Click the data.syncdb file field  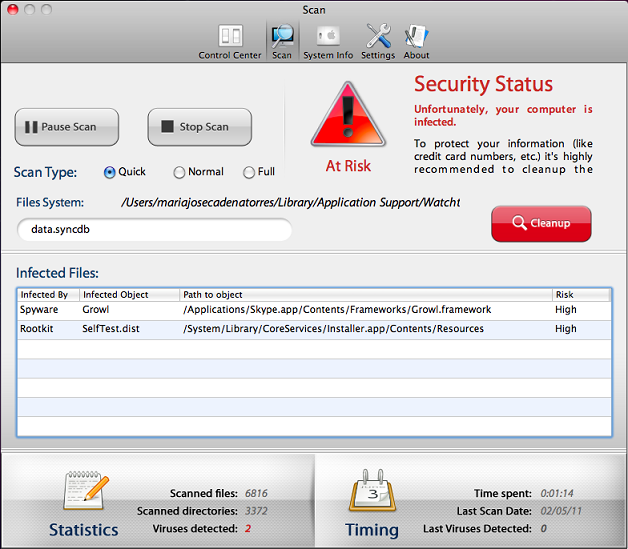154,229
